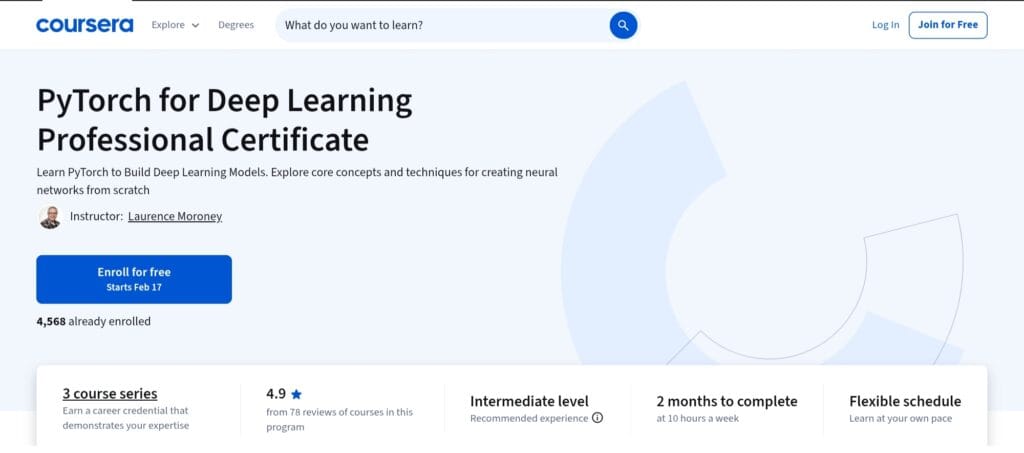Click 'from 78 reviews of courses' text
This screenshot has width=1024, height=453.
[340, 420]
